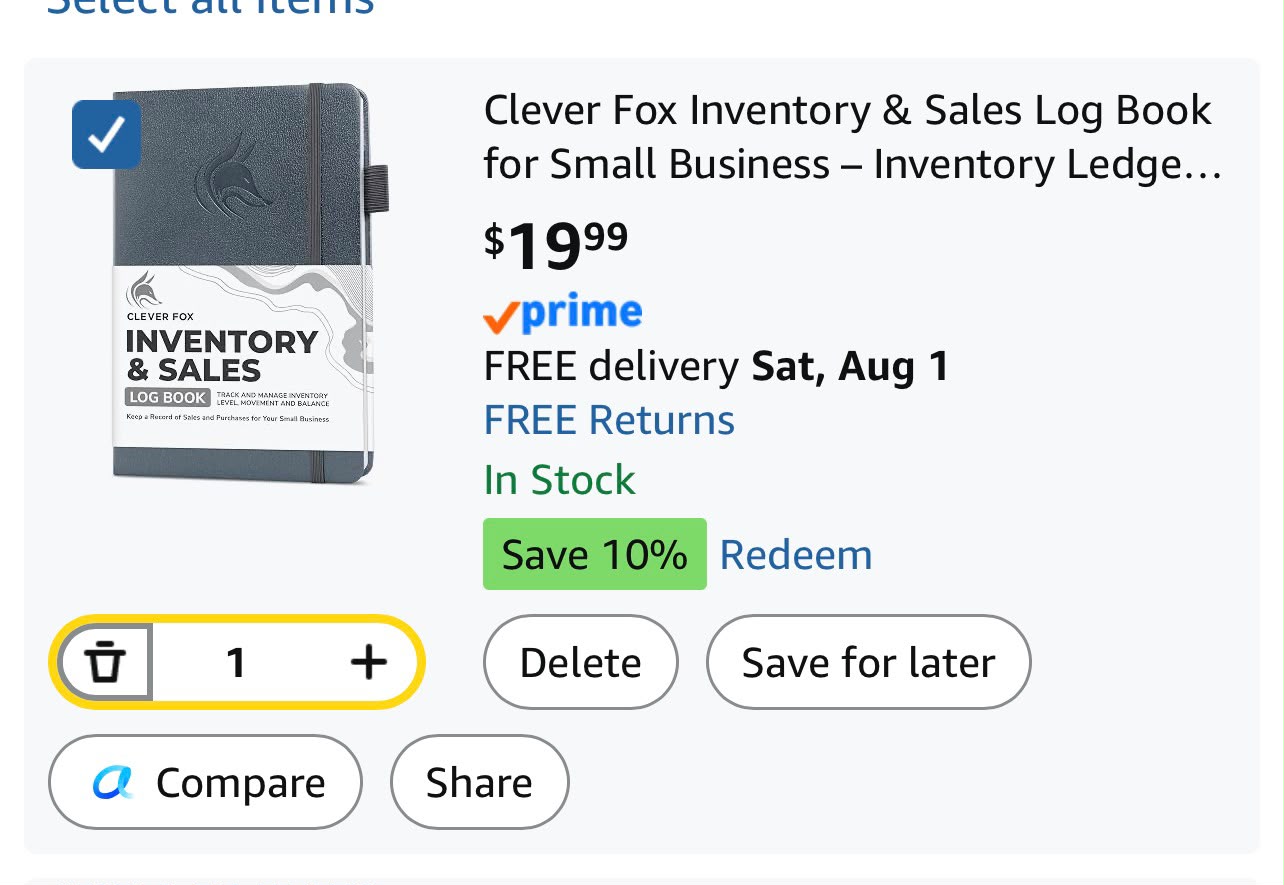Click the Delete button
Image resolution: width=1284 pixels, height=885 pixels.
tap(580, 662)
